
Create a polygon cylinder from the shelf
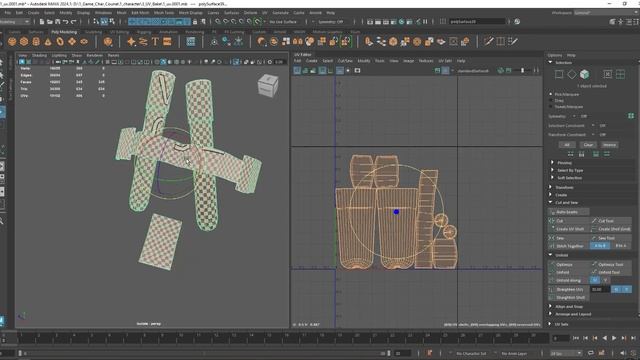[x=36, y=41]
